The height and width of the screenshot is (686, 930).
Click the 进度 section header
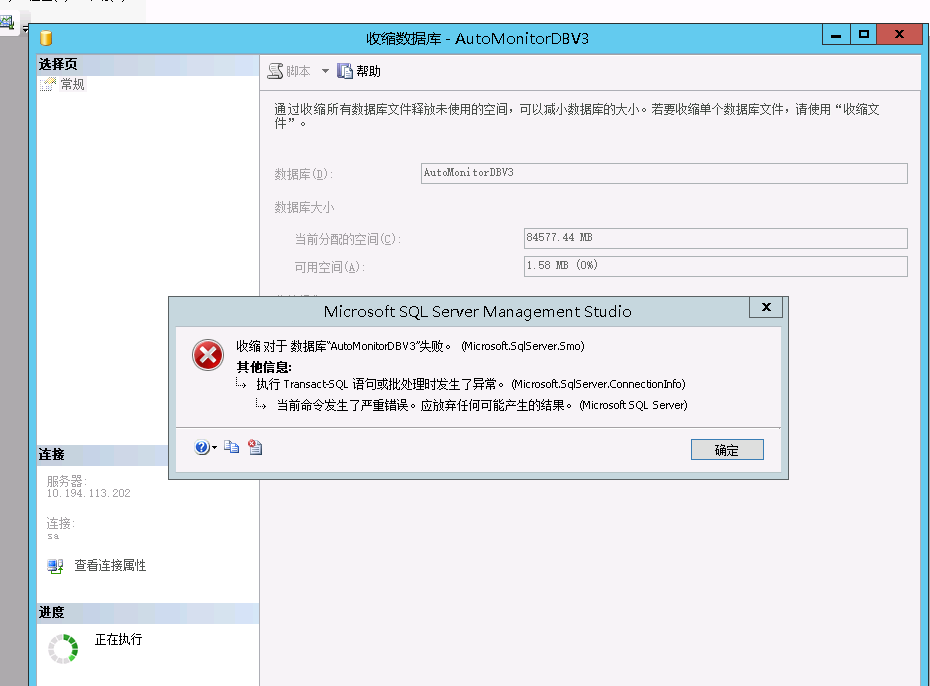[148, 612]
